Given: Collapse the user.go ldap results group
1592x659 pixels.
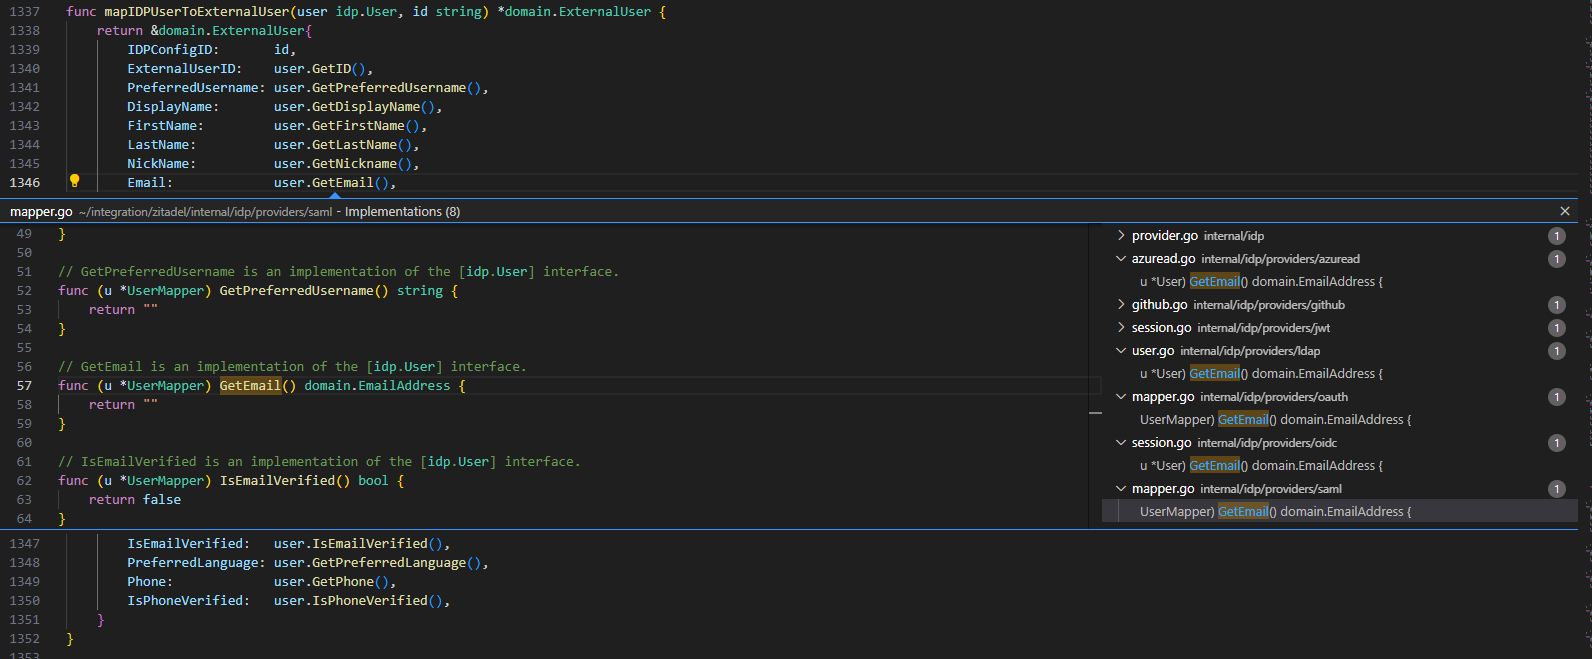Looking at the screenshot, I should 1121,351.
